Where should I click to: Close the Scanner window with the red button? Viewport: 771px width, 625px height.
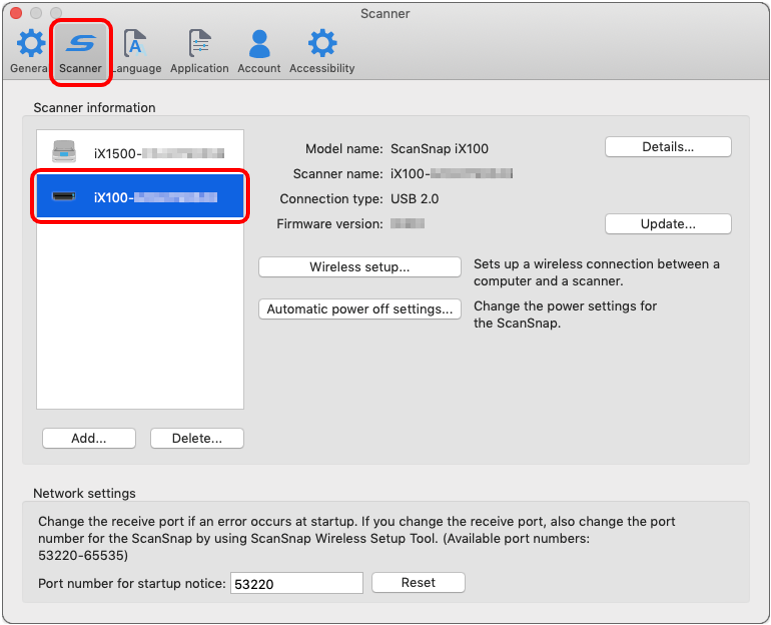click(x=16, y=13)
